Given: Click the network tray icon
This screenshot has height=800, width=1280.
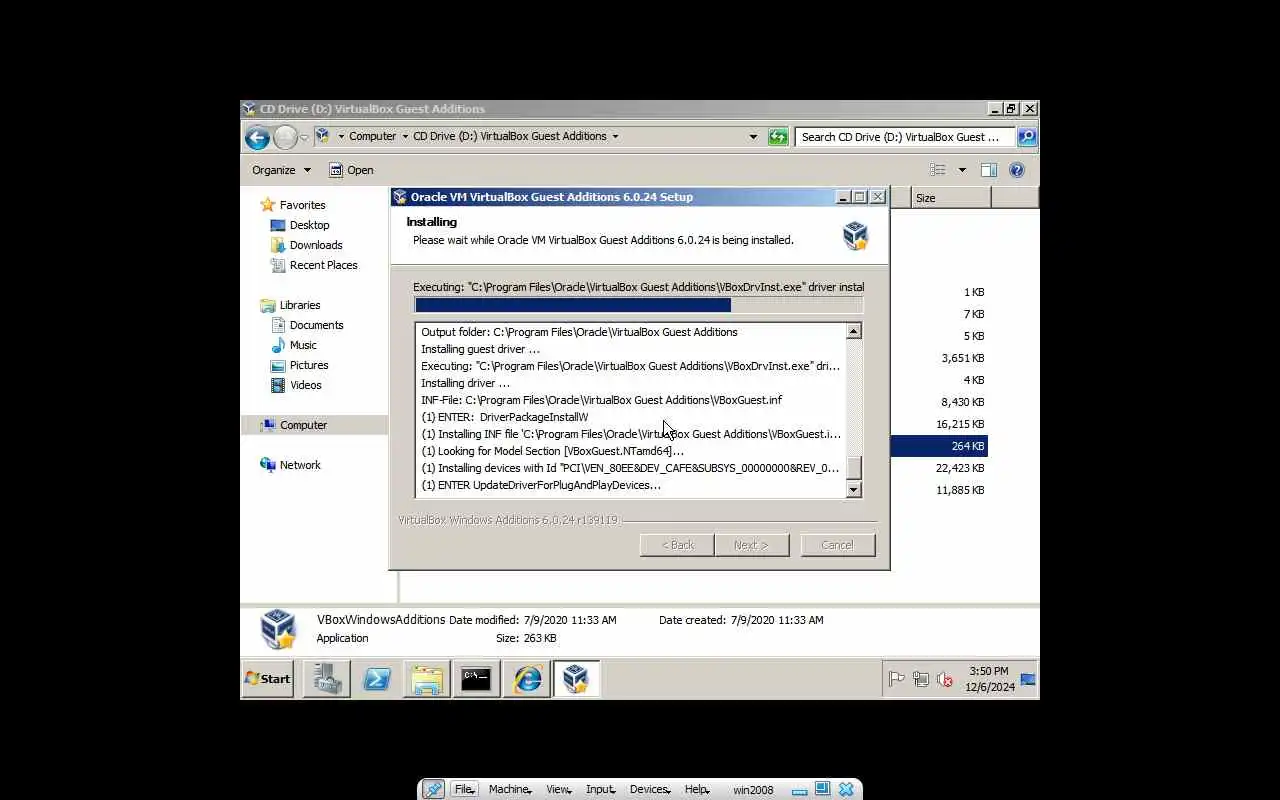Looking at the screenshot, I should coord(921,680).
